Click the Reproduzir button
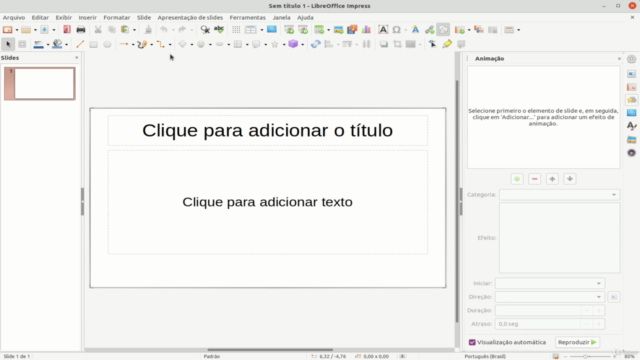 coord(577,342)
